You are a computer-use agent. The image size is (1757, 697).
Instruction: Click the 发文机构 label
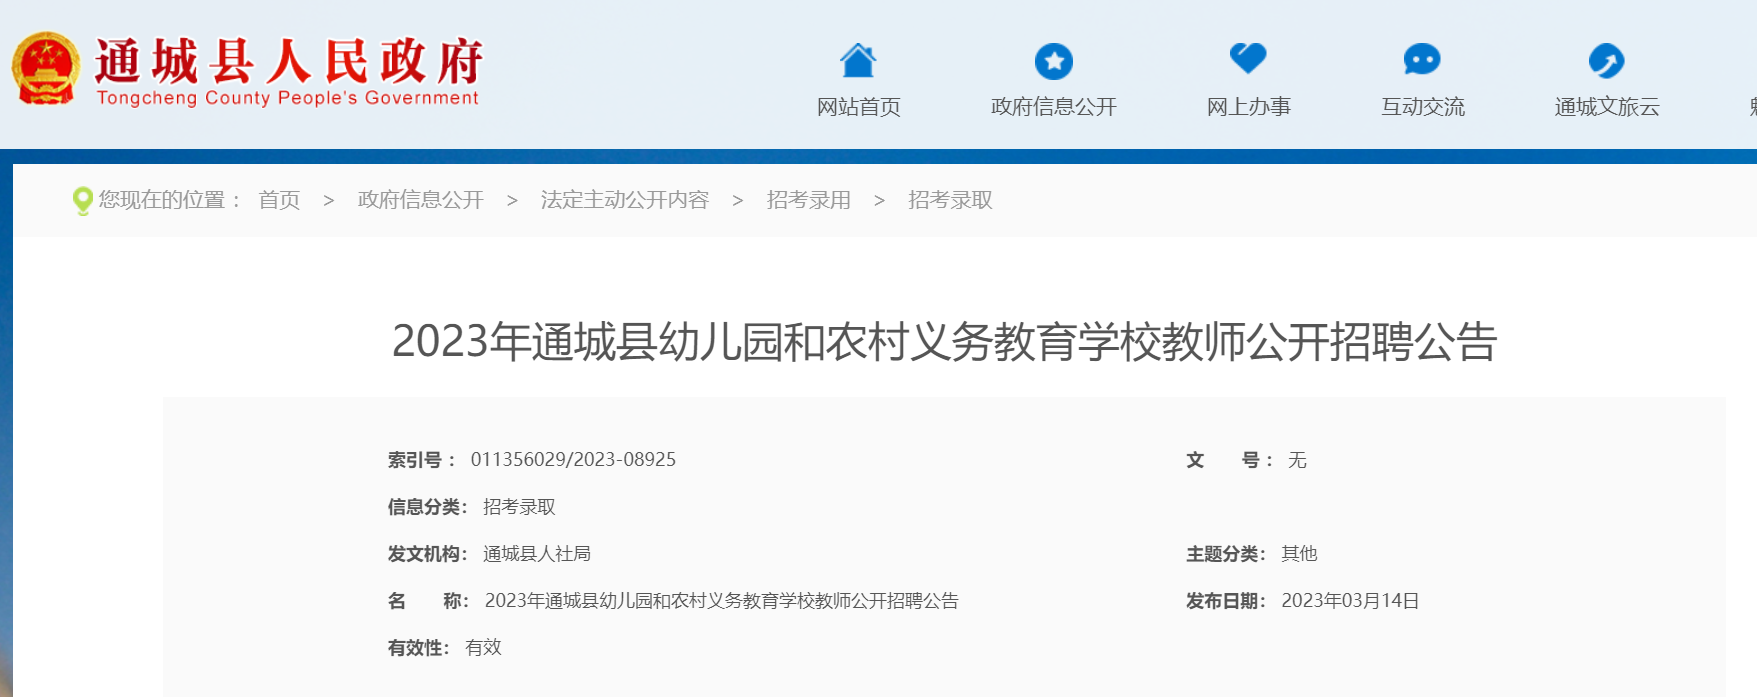coord(428,554)
